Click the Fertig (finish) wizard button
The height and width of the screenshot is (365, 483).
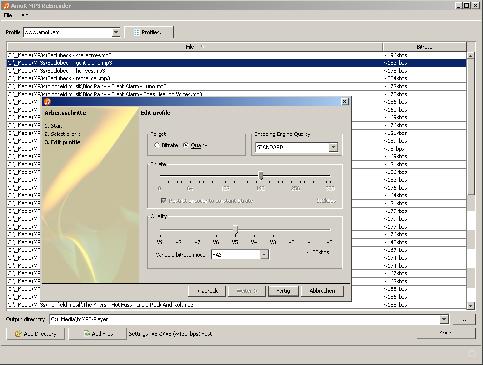283,291
